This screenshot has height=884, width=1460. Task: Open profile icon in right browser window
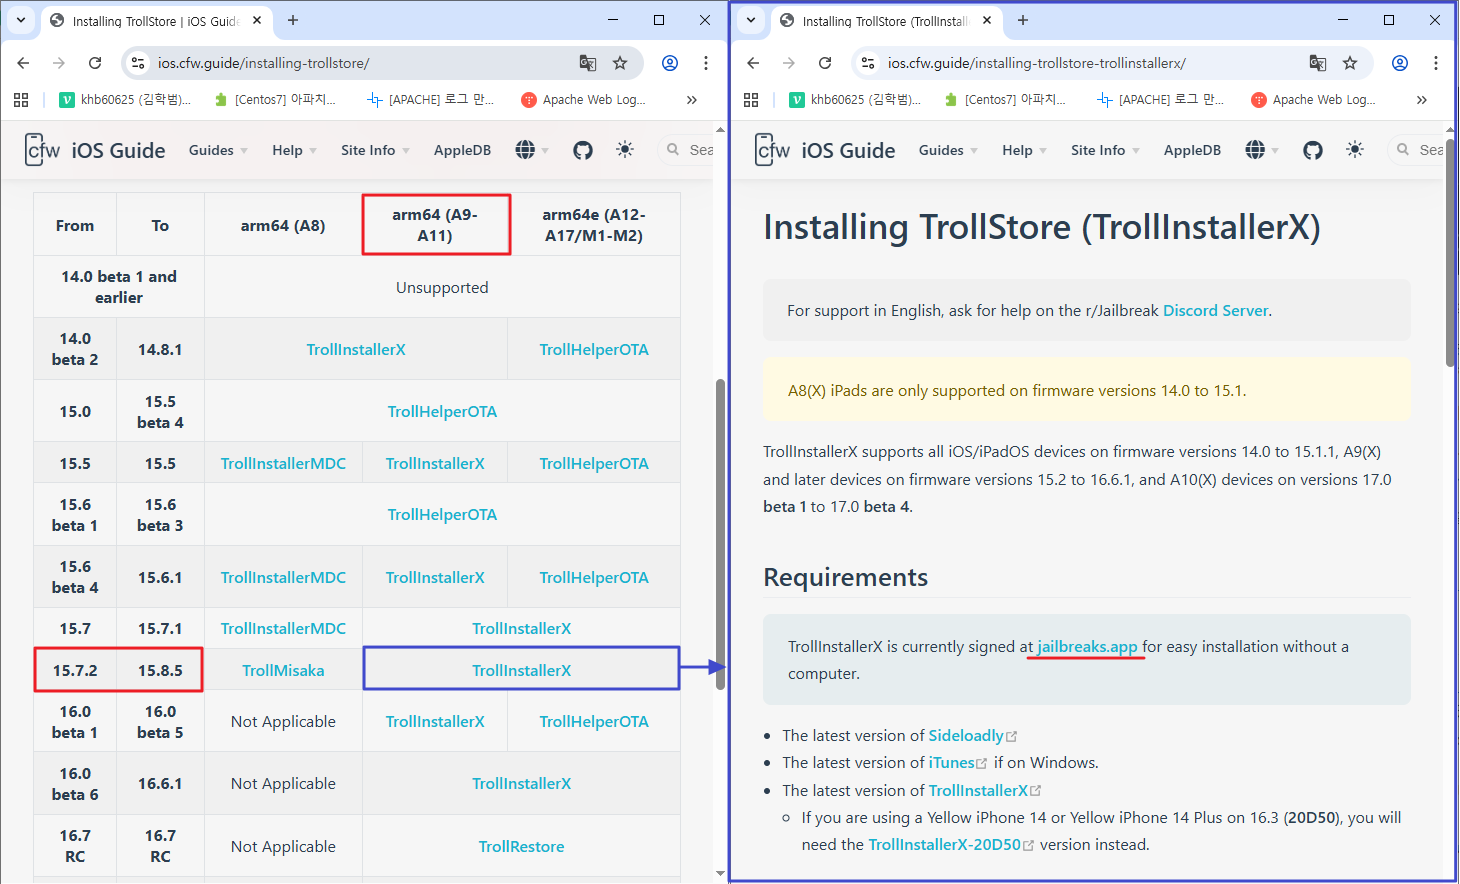[x=1400, y=63]
